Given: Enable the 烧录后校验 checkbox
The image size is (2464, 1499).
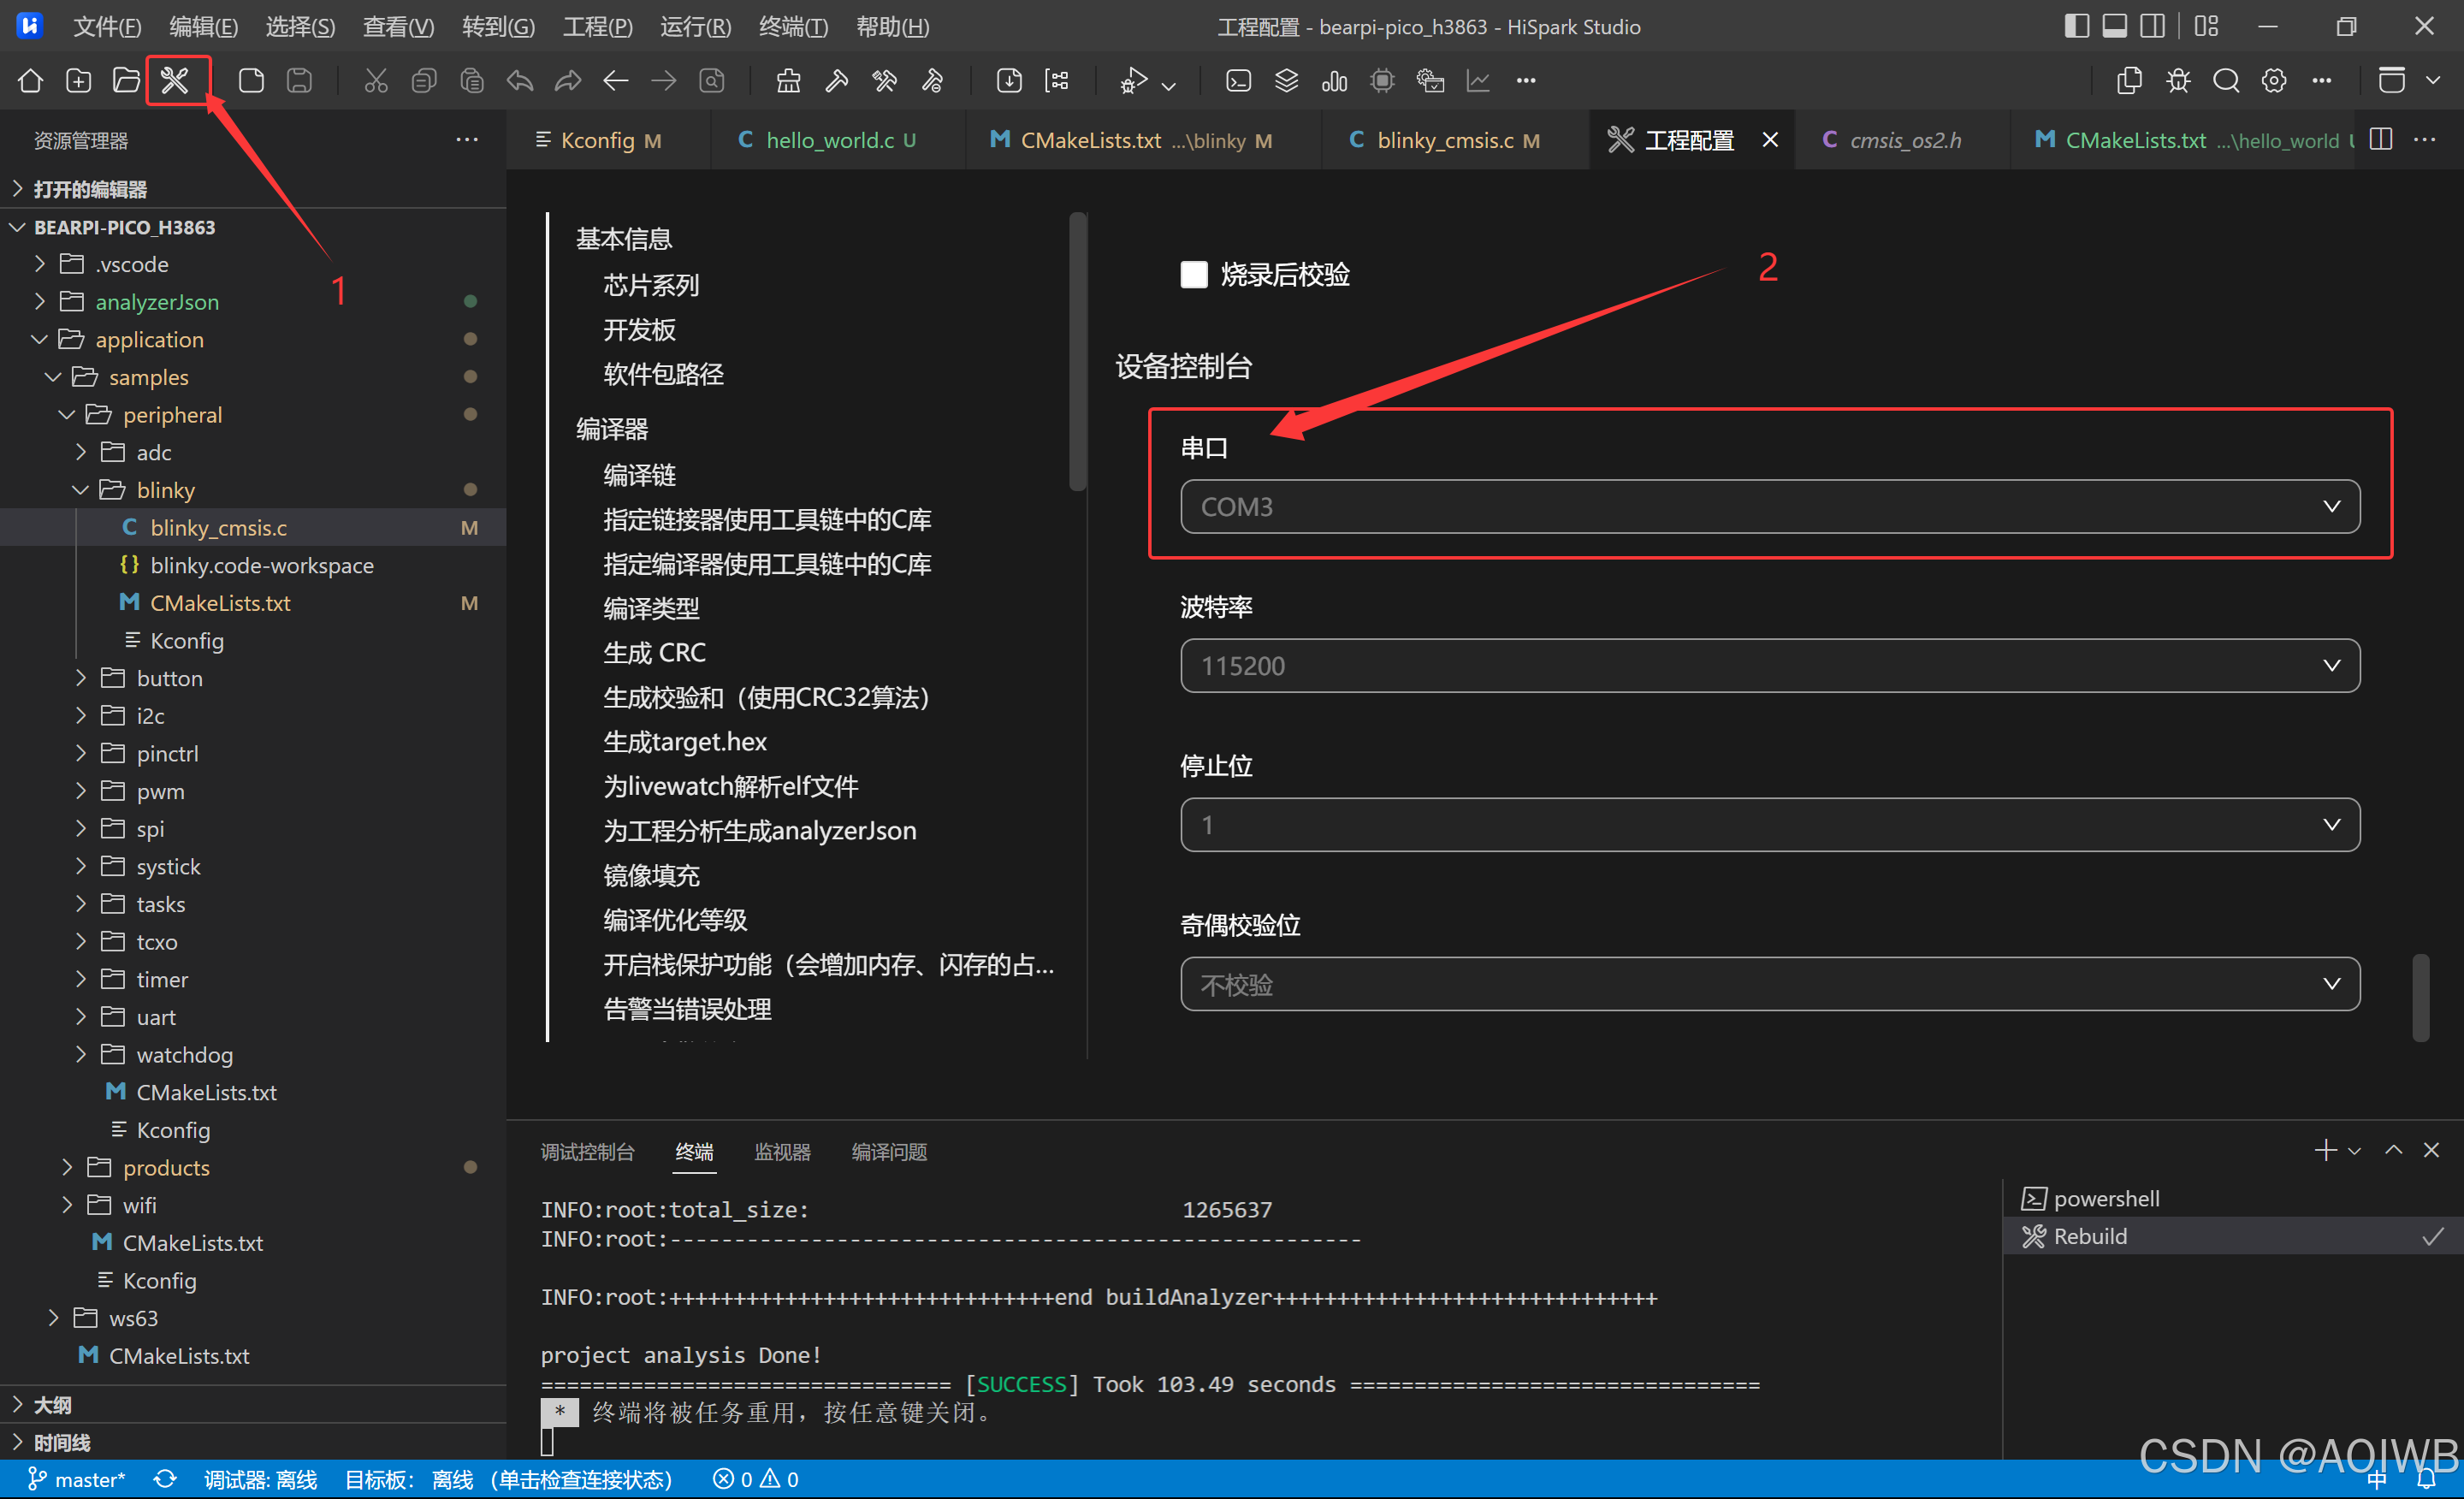Looking at the screenshot, I should click(x=1194, y=274).
